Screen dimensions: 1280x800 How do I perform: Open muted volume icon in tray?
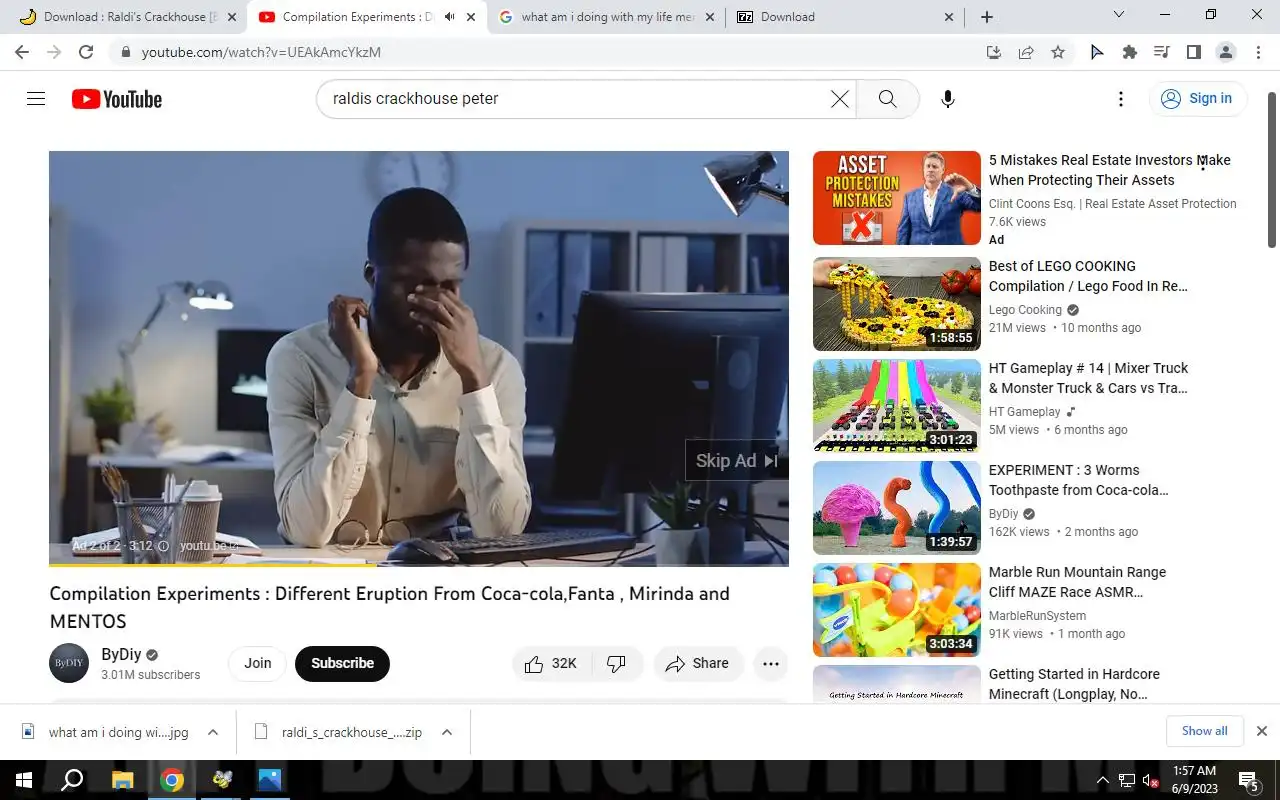coord(1150,780)
